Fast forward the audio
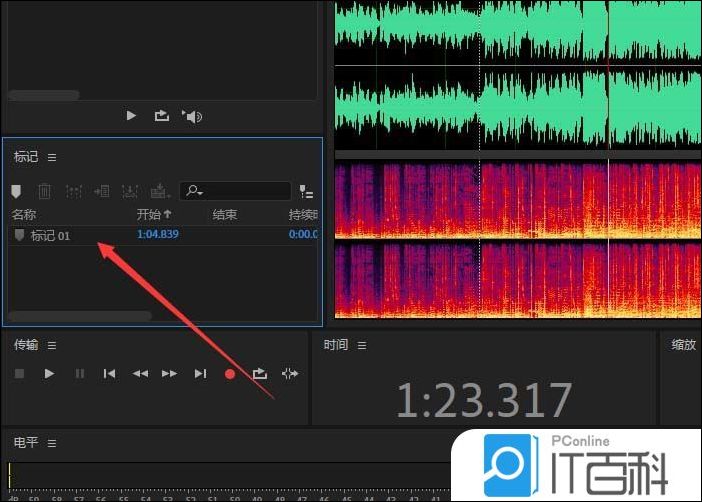Viewport: 702px width, 502px height. click(169, 373)
